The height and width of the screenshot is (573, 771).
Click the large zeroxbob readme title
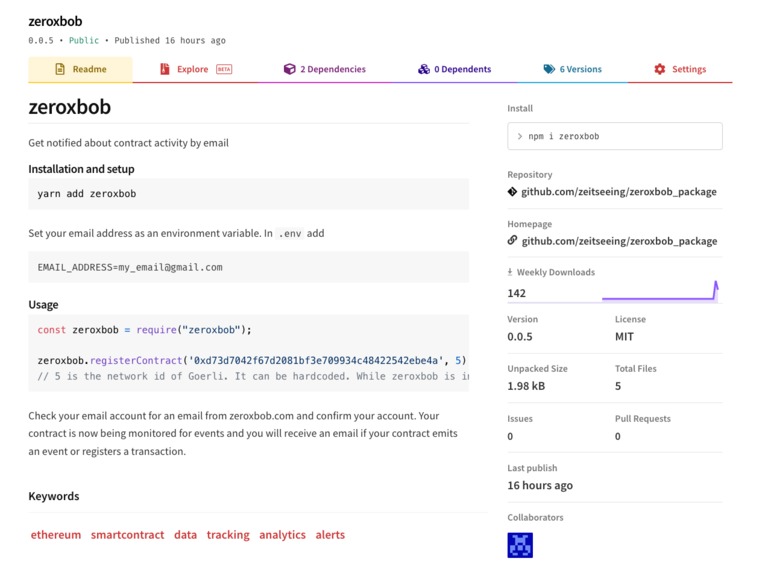[70, 107]
